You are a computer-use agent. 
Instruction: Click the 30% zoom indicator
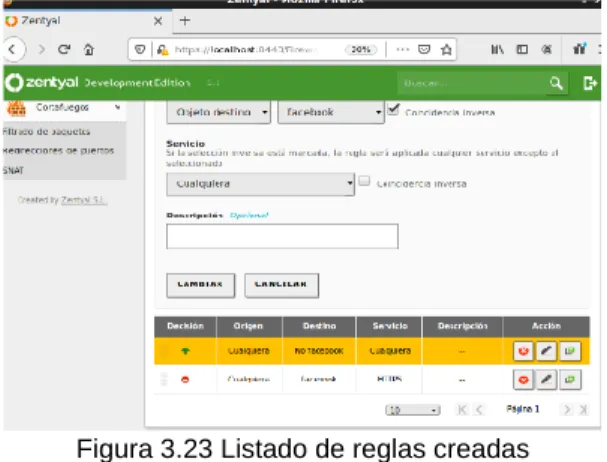361,50
